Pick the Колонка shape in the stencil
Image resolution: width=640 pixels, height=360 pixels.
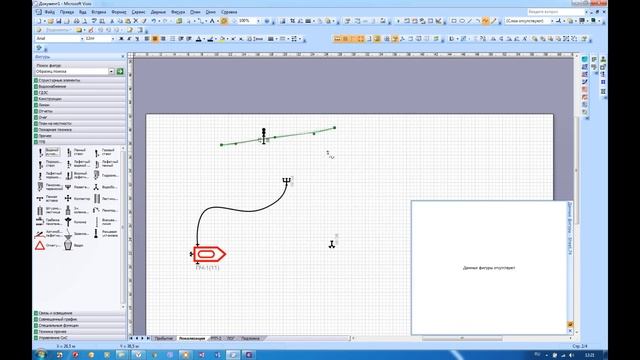click(77, 222)
